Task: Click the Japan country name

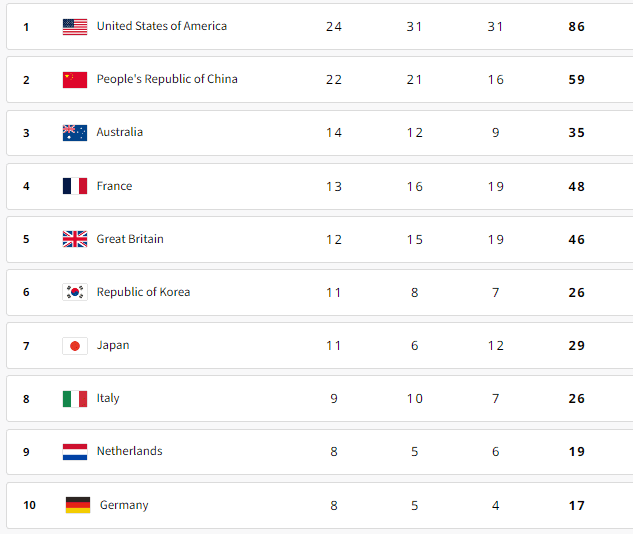Action: click(x=113, y=346)
